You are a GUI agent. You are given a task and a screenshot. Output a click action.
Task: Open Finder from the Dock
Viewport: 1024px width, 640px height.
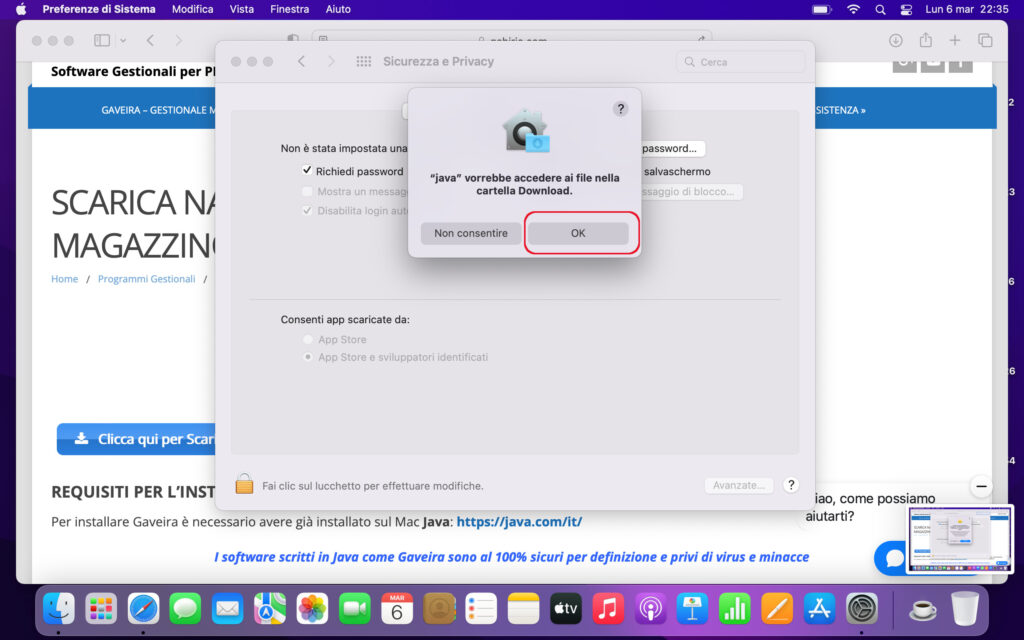[59, 609]
